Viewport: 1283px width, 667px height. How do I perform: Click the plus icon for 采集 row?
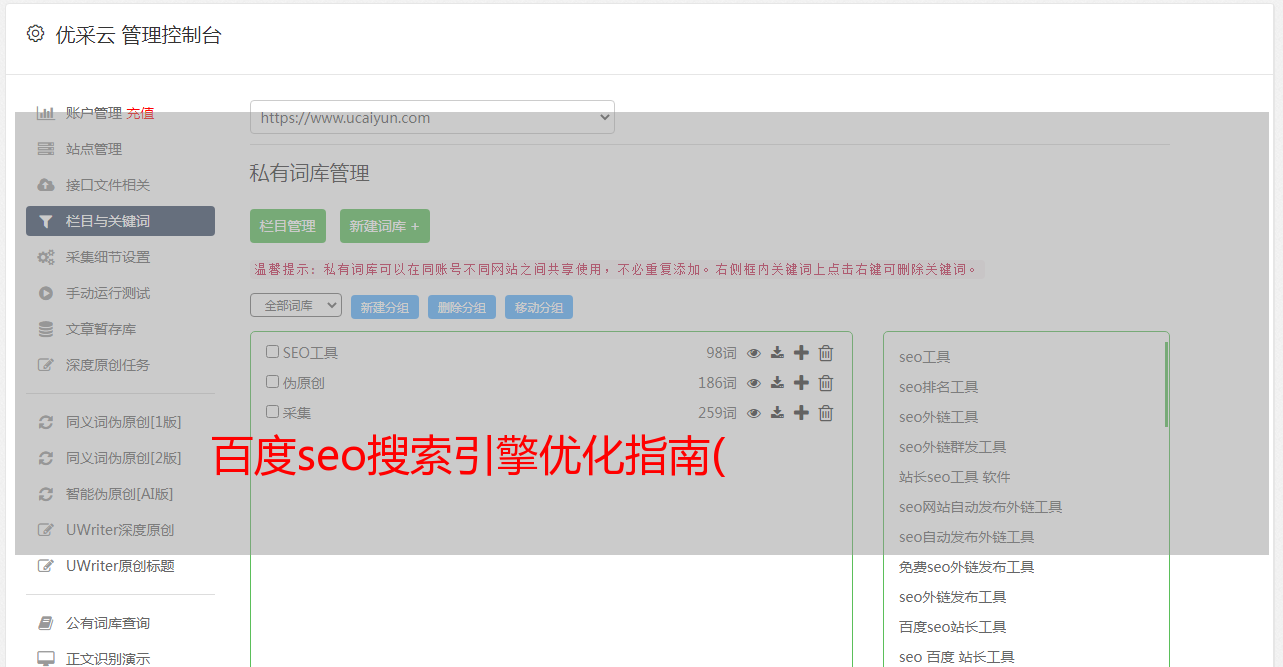pyautogui.click(x=801, y=413)
